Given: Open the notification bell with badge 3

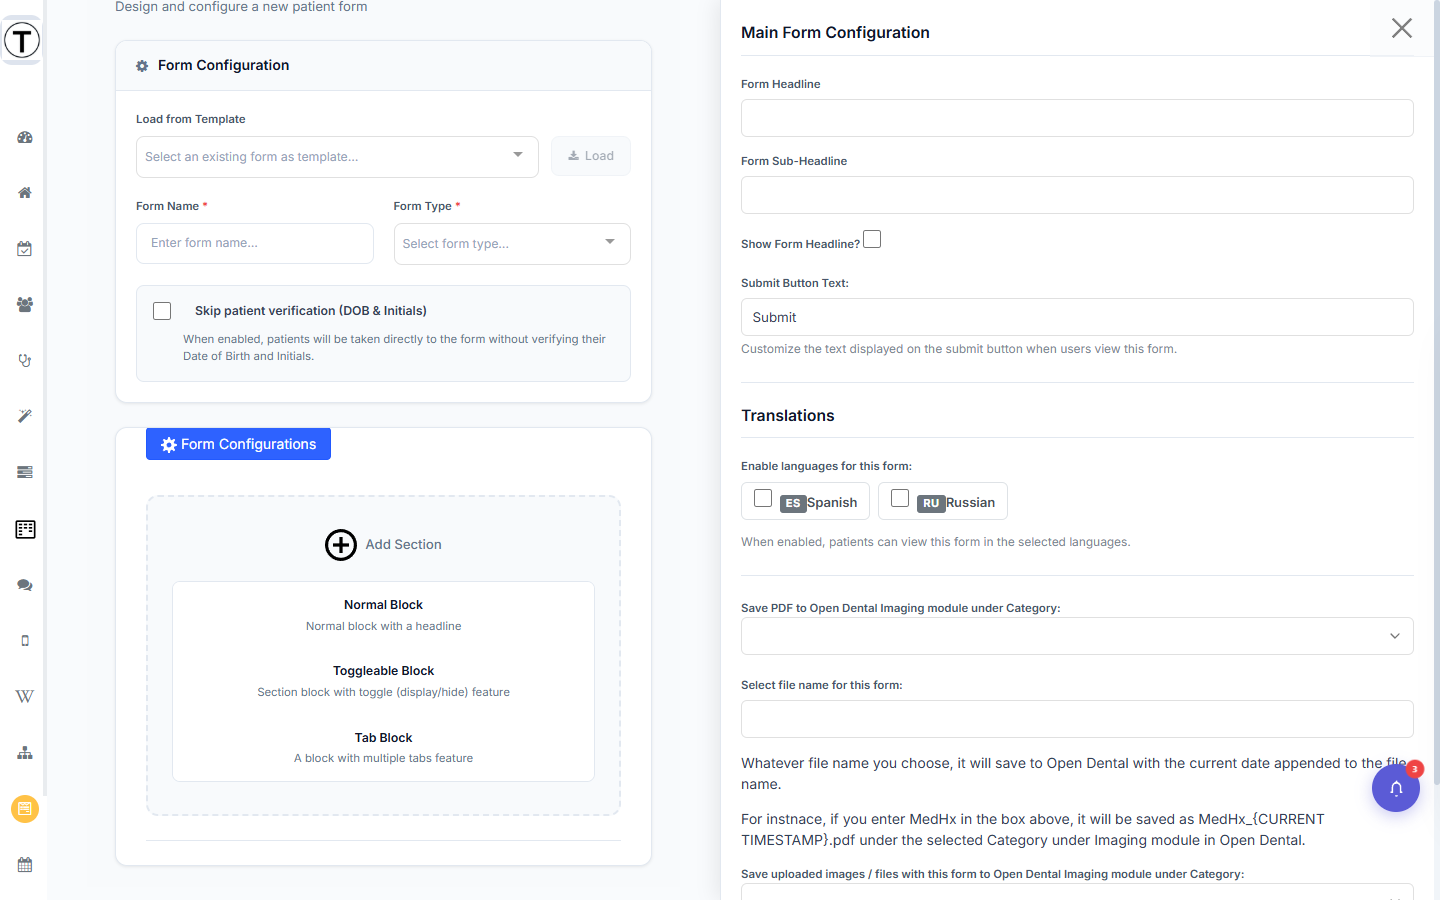Looking at the screenshot, I should point(1396,788).
